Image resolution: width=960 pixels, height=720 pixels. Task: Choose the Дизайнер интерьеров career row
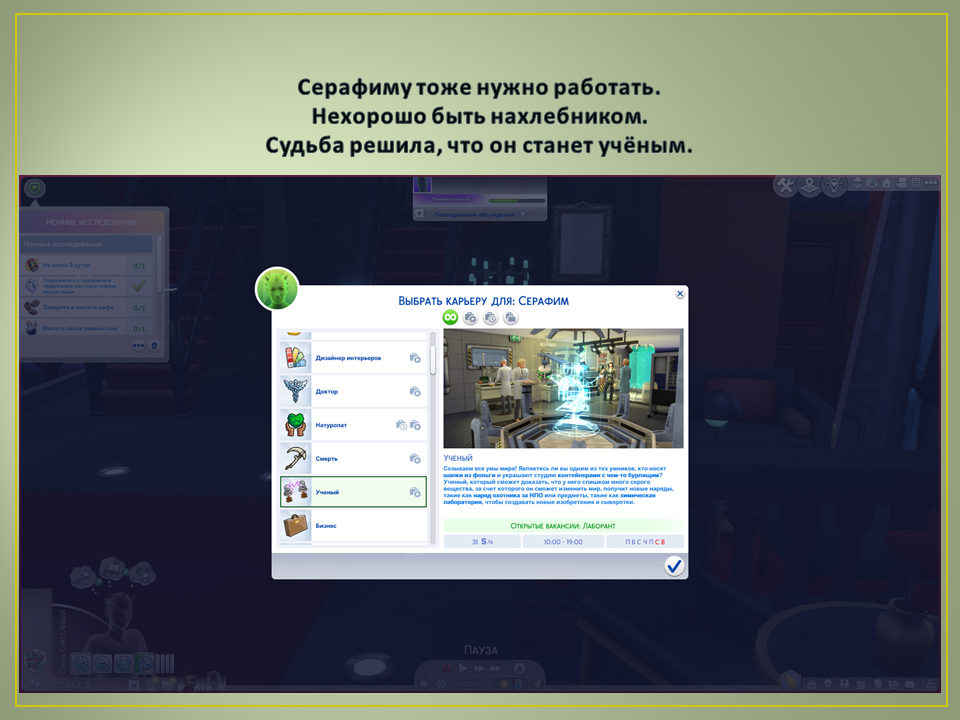353,358
